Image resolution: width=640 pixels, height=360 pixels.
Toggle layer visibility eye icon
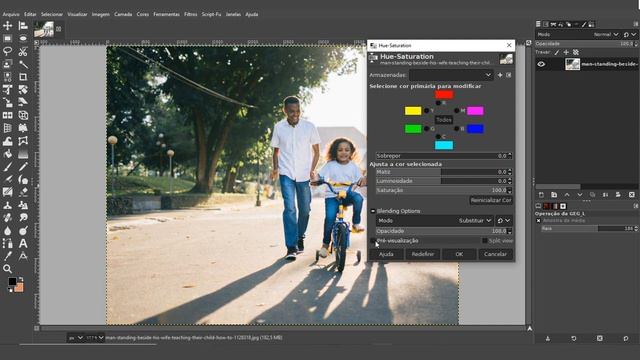[x=541, y=64]
